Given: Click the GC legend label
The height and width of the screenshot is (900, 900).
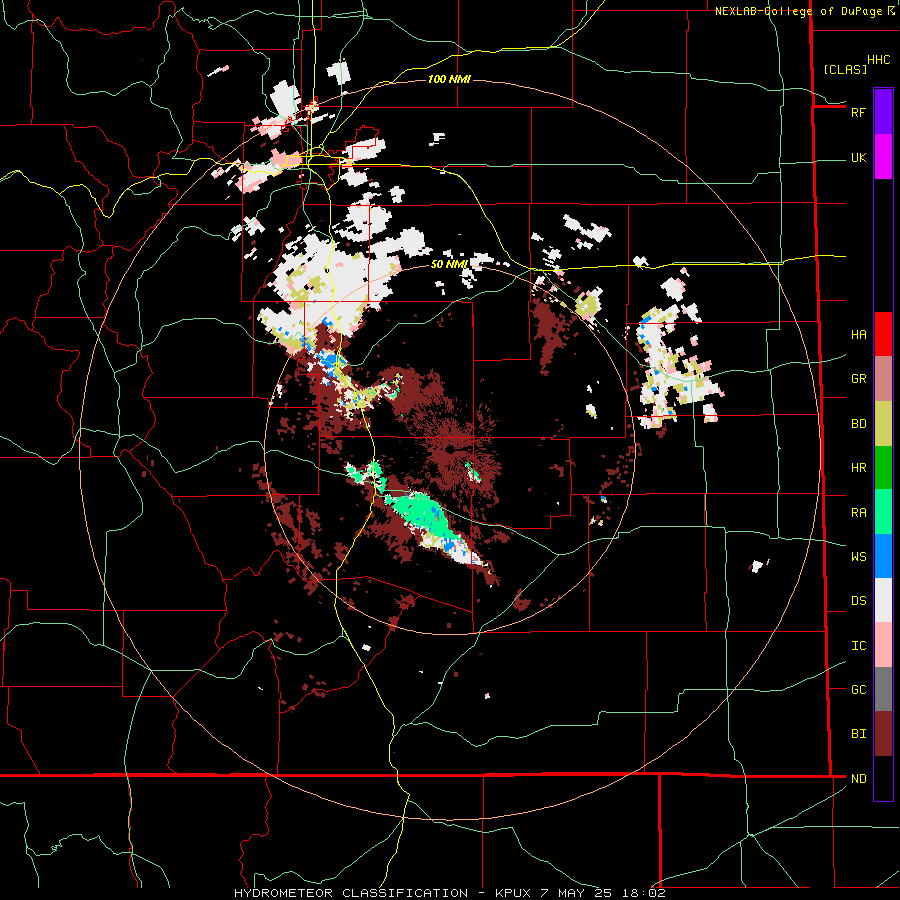Looking at the screenshot, I should [858, 689].
